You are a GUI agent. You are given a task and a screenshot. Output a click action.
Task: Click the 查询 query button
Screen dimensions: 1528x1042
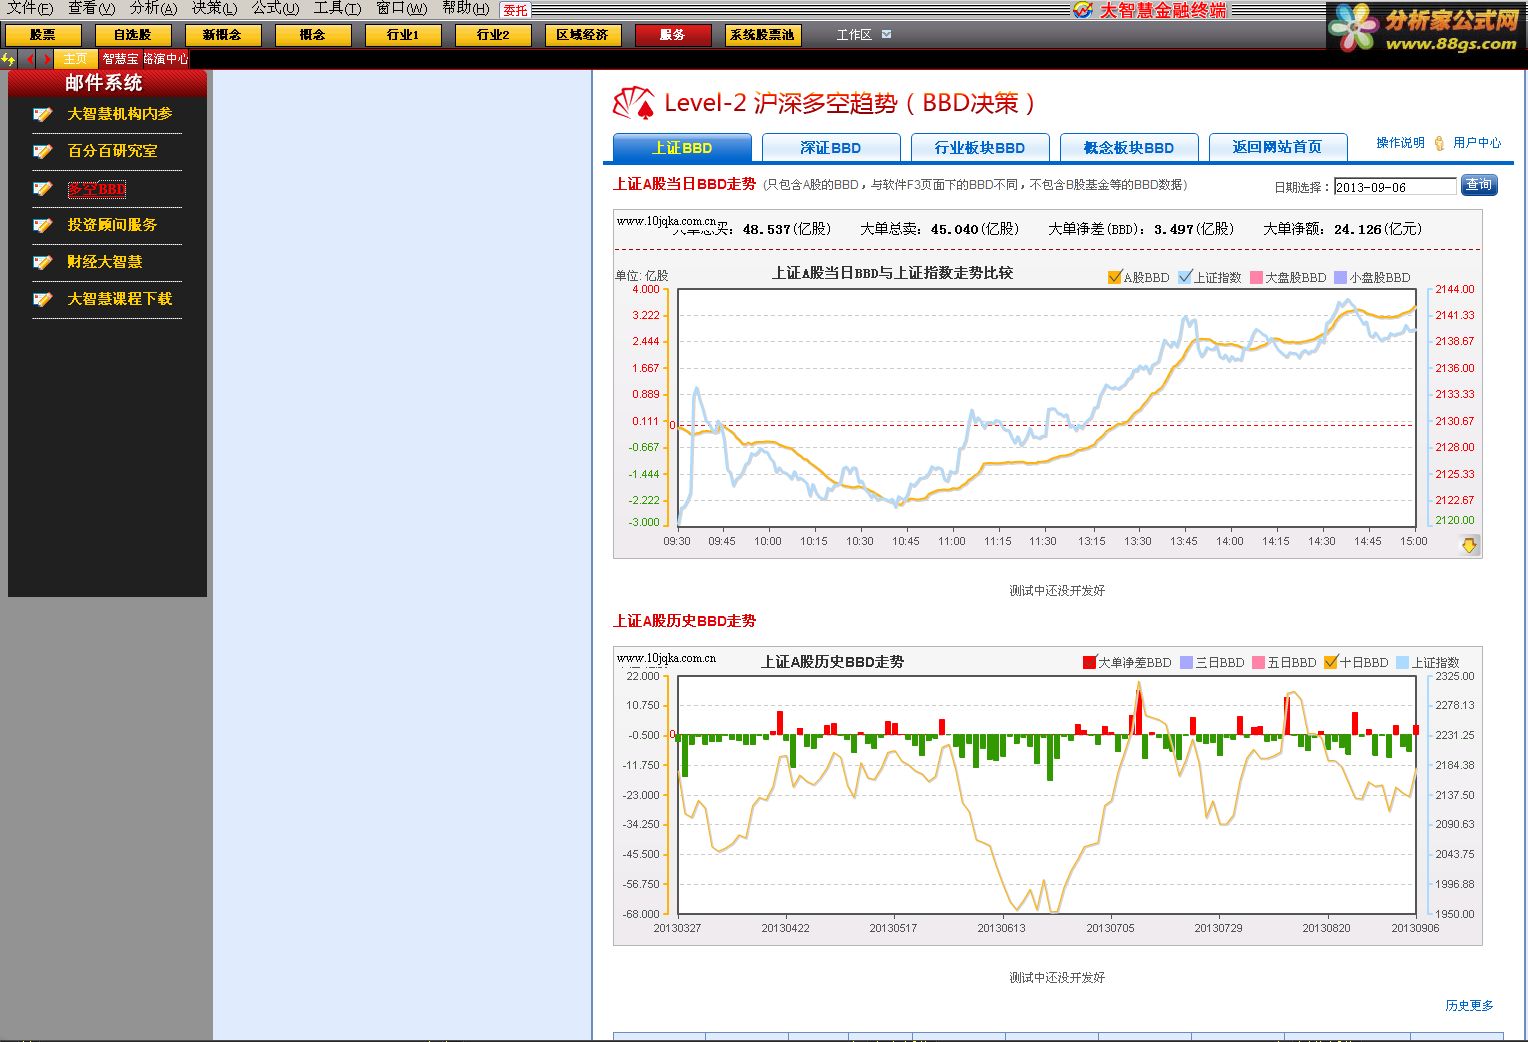[1479, 185]
